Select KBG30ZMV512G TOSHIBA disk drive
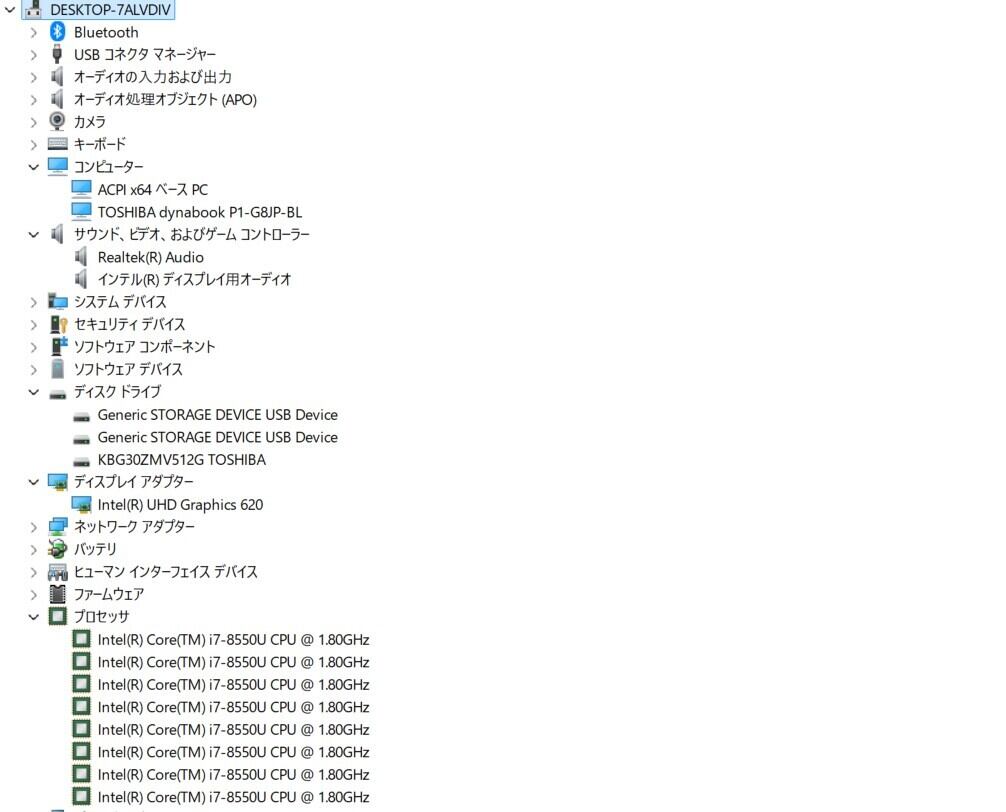Screen dimensions: 1006x812 tap(182, 460)
